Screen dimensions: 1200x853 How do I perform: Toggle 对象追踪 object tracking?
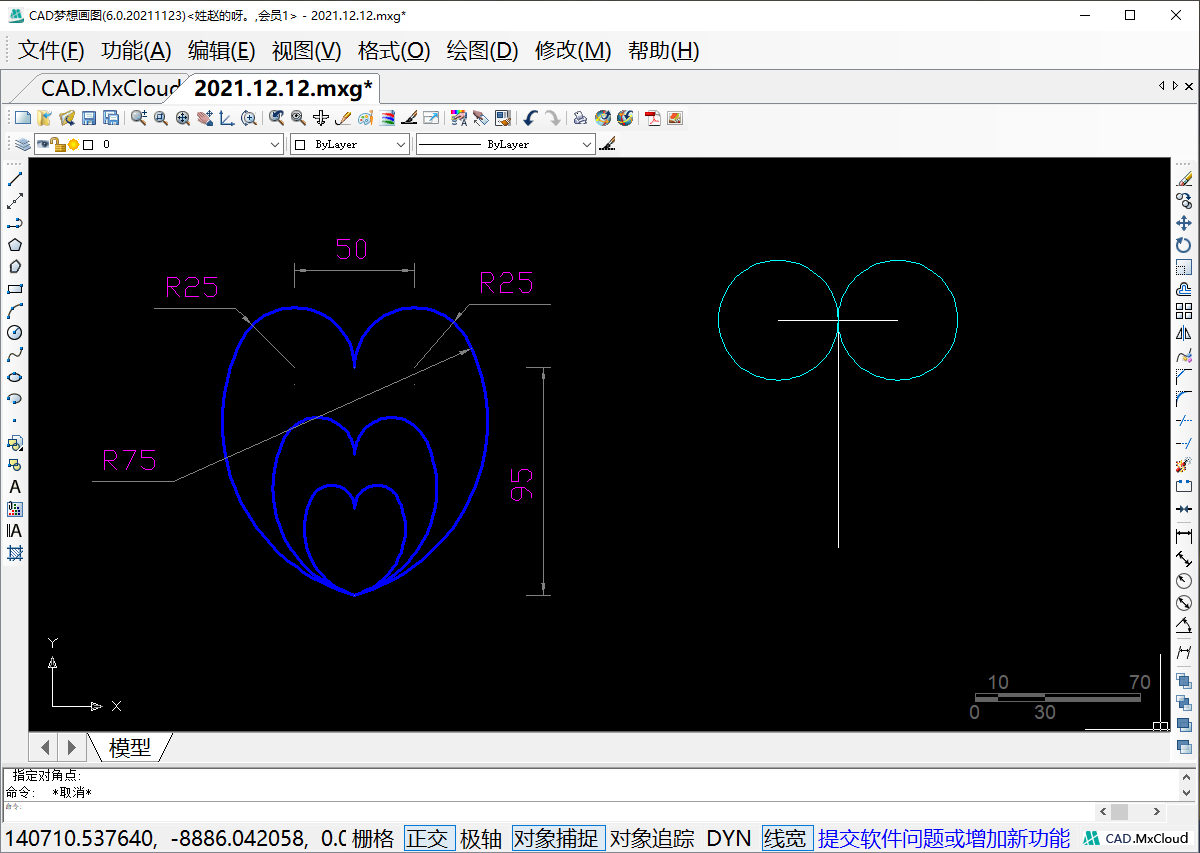pyautogui.click(x=653, y=838)
